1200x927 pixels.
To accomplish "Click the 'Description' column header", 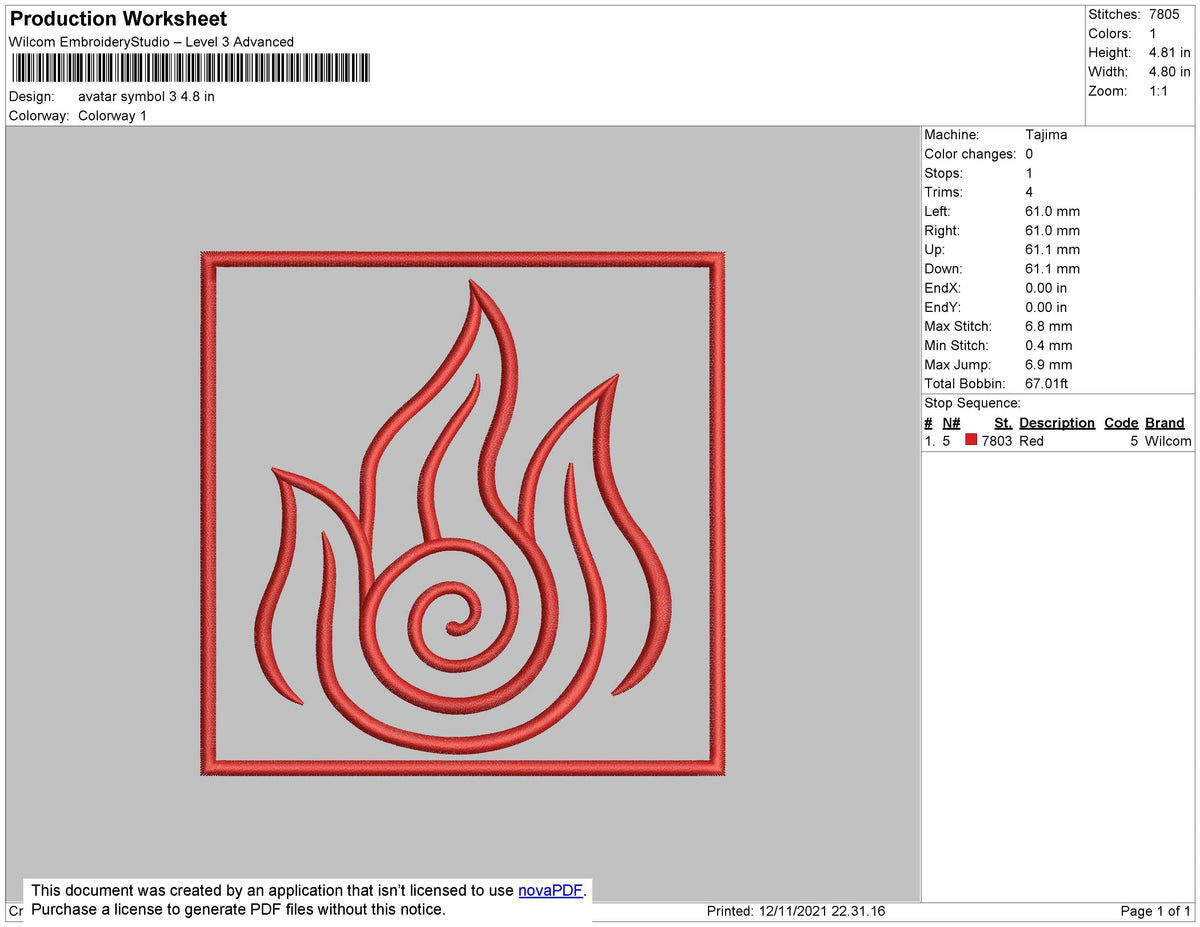I will coord(1057,423).
